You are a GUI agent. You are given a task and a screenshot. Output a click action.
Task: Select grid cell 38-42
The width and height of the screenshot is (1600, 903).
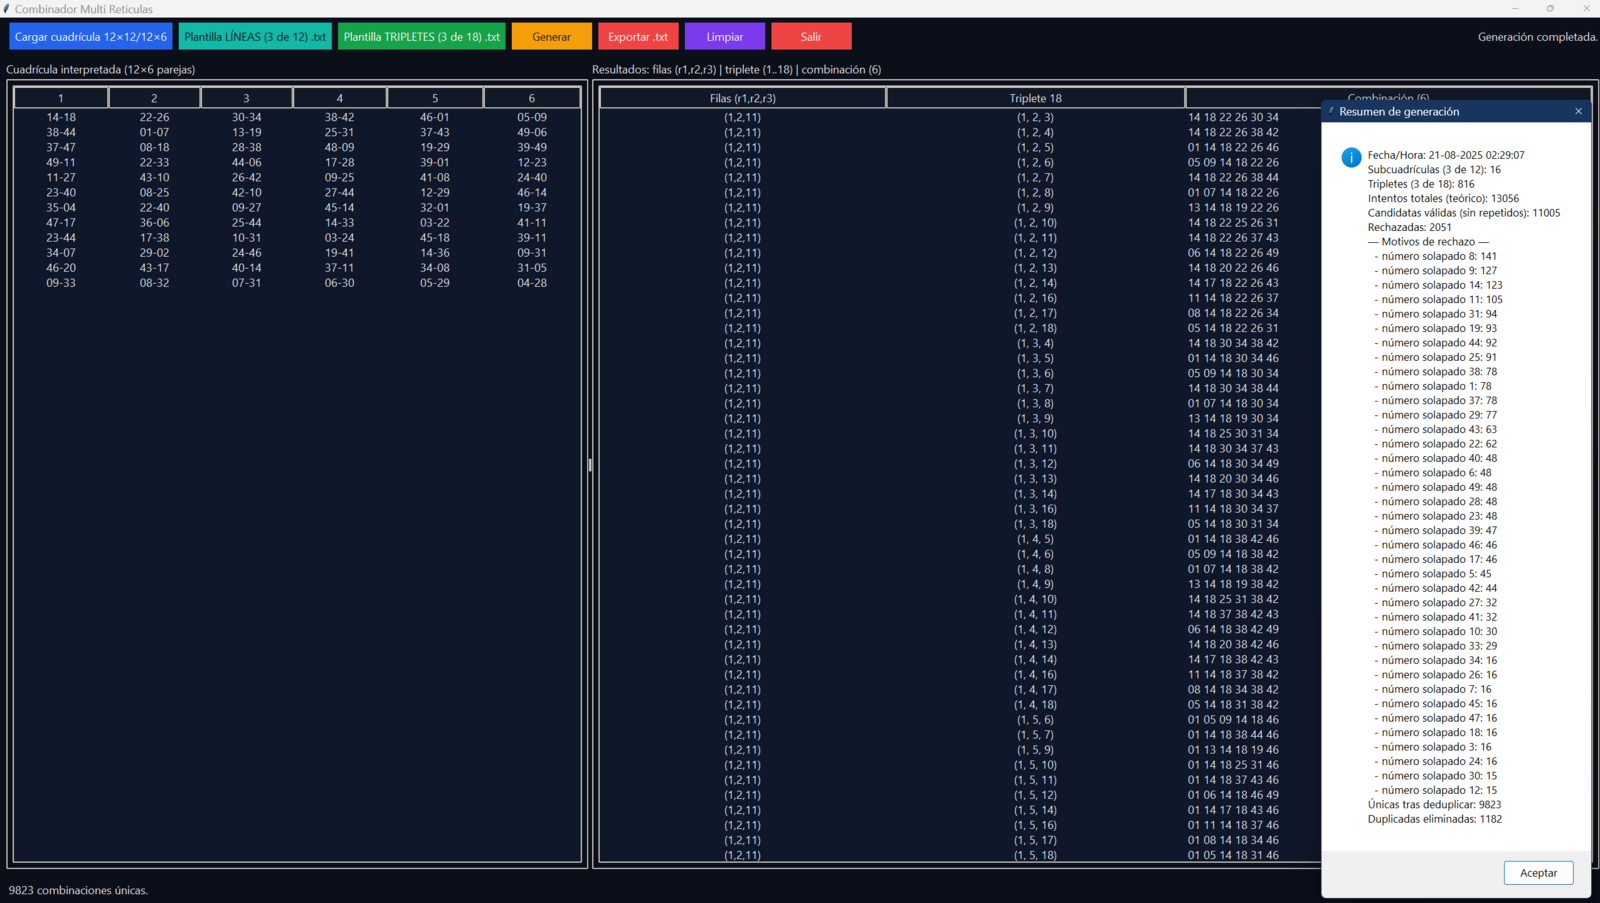(x=340, y=117)
